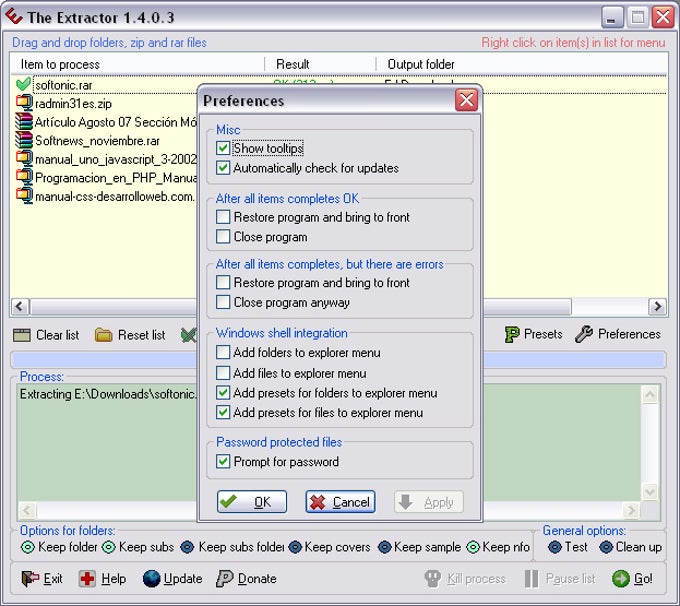
Task: Check Close program option
Action: click(223, 237)
